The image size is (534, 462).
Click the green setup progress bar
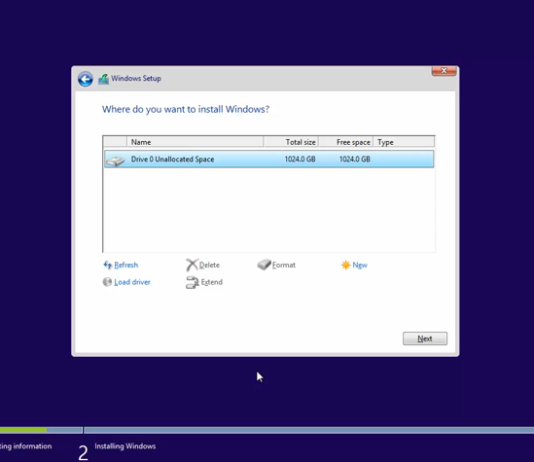coord(23,430)
